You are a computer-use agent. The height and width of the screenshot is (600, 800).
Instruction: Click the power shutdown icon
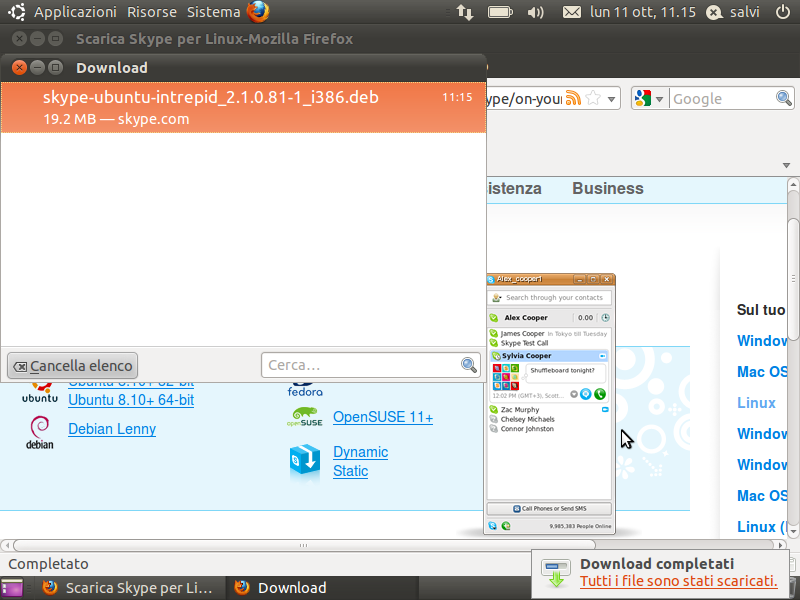click(783, 12)
